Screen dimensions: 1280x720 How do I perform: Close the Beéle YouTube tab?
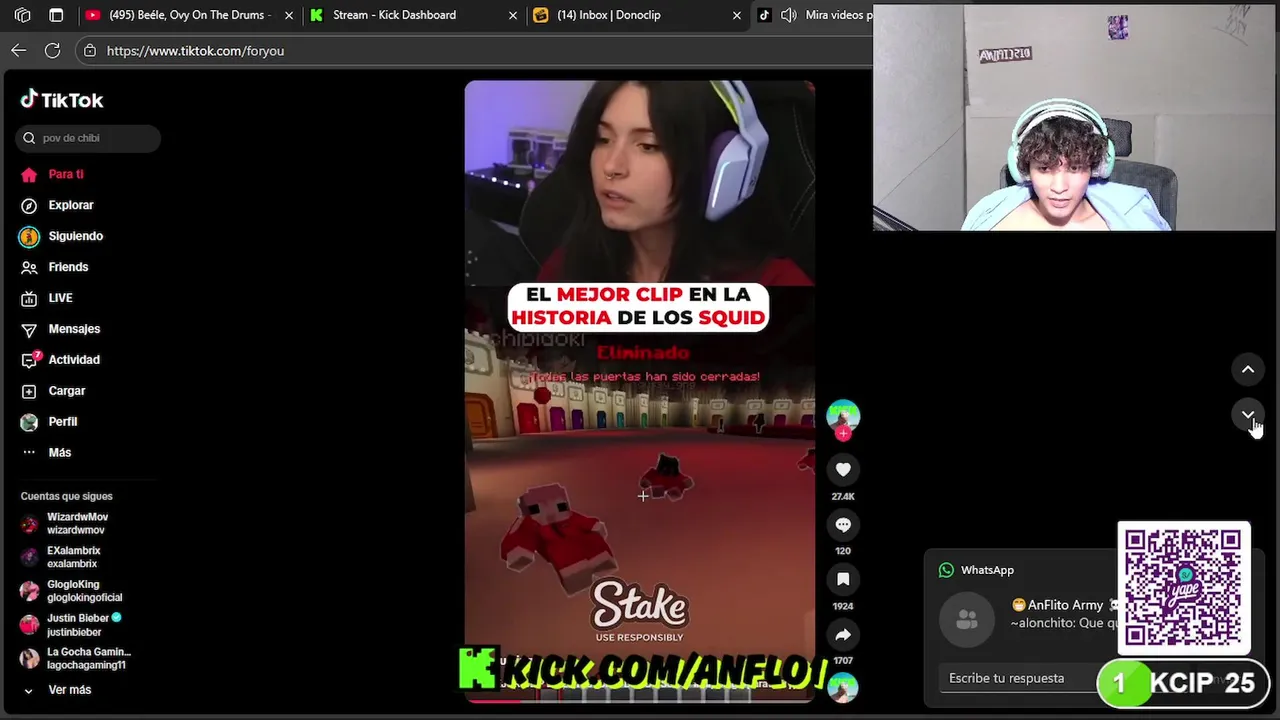click(289, 15)
